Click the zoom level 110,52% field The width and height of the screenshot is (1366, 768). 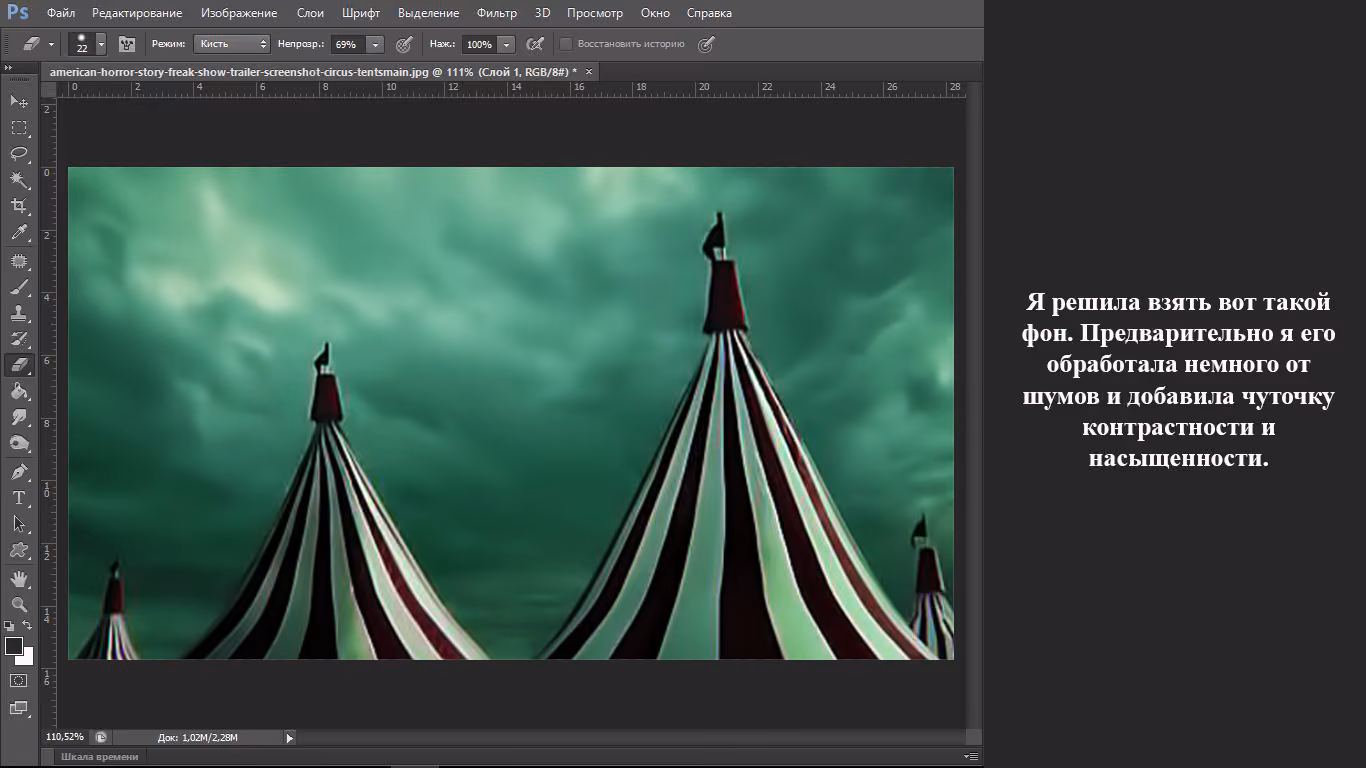tap(65, 737)
